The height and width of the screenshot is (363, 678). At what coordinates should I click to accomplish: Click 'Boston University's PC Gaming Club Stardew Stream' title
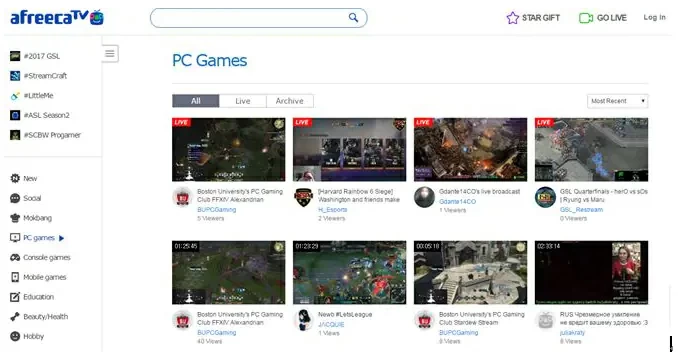click(x=482, y=318)
